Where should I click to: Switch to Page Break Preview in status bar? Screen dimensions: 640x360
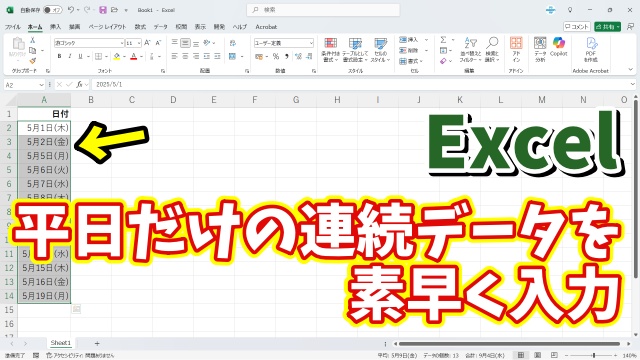[554, 355]
